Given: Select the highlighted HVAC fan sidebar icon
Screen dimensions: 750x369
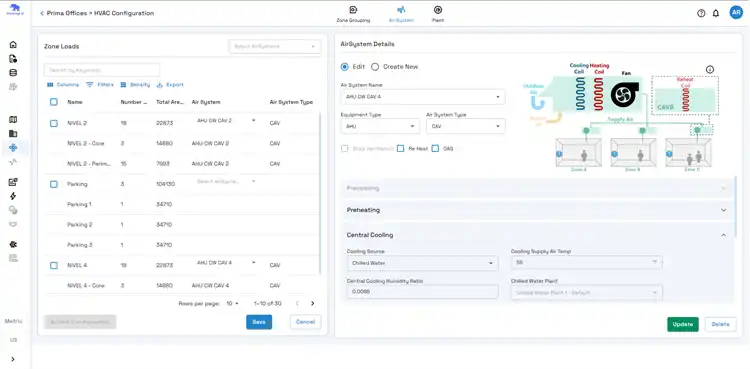Looking at the screenshot, I should tap(13, 147).
